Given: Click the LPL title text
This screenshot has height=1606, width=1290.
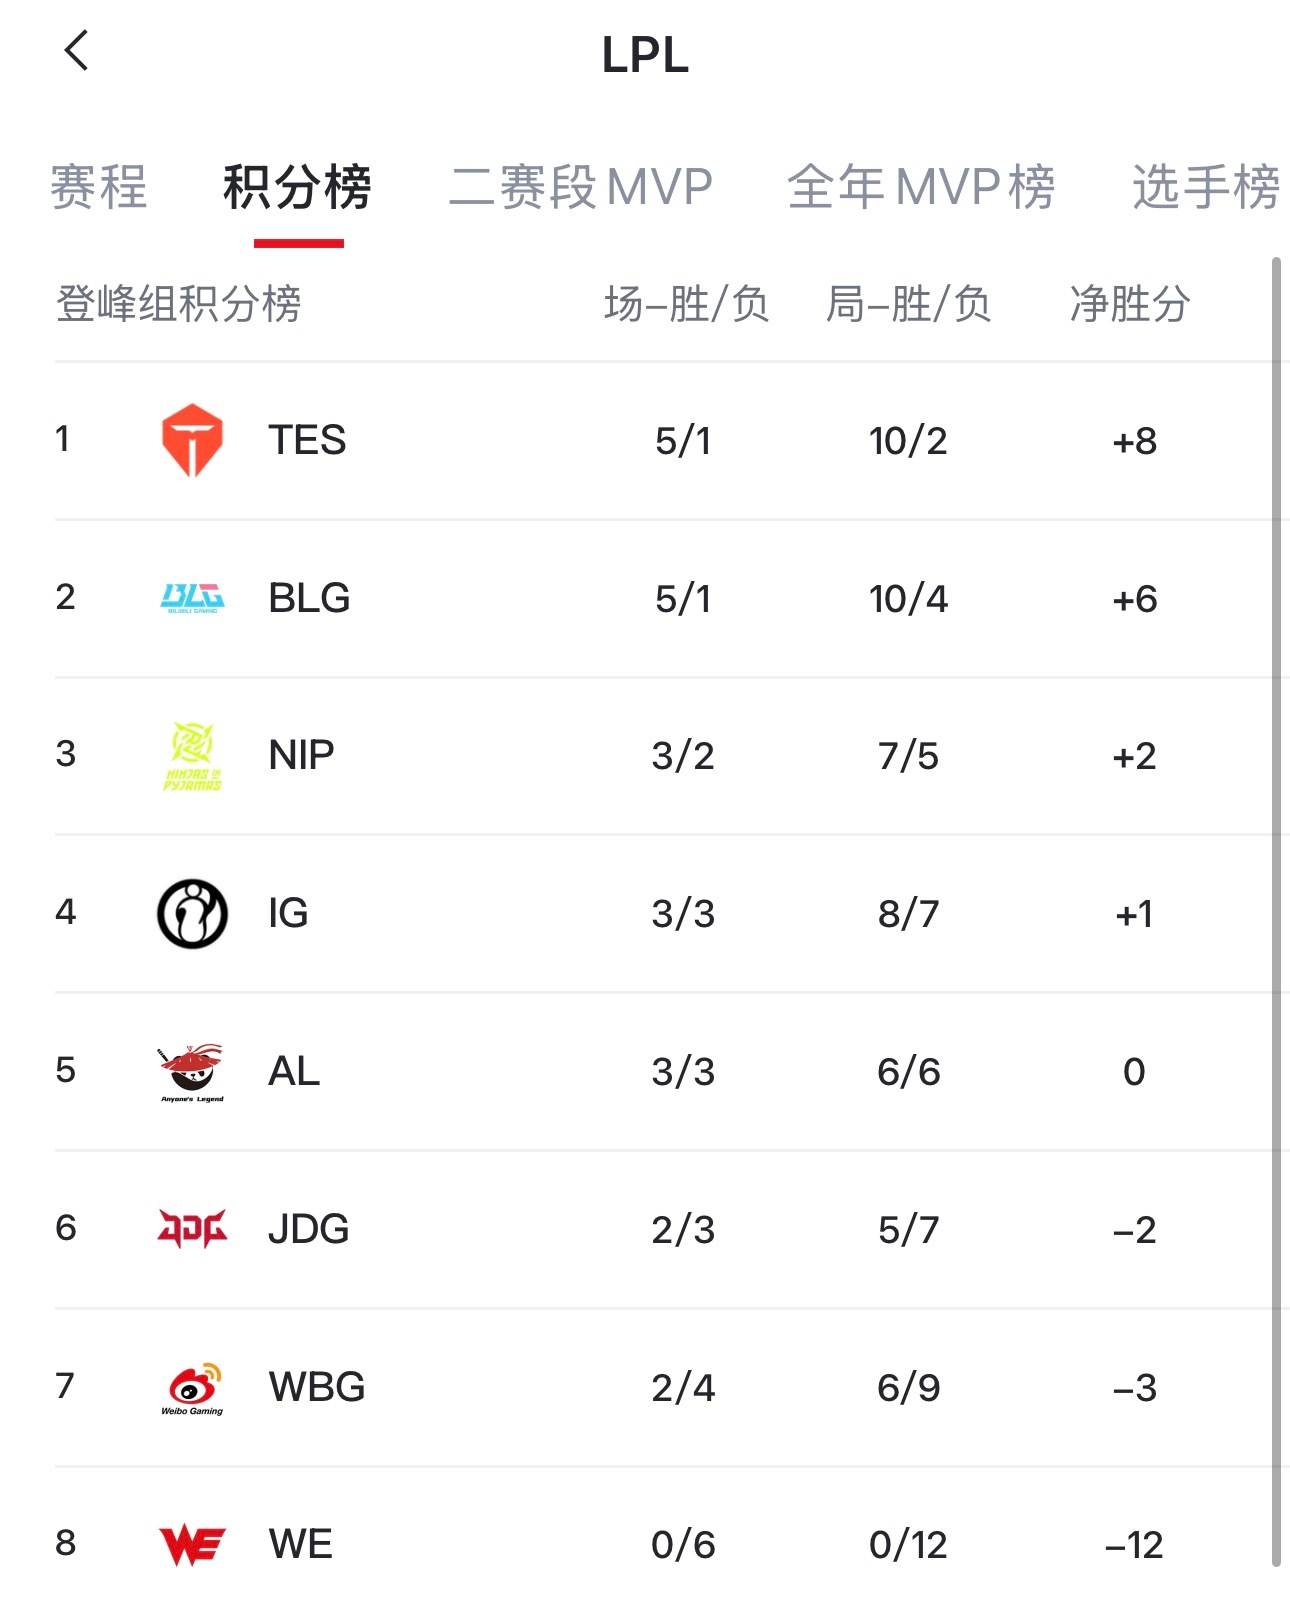Looking at the screenshot, I should coord(645,57).
